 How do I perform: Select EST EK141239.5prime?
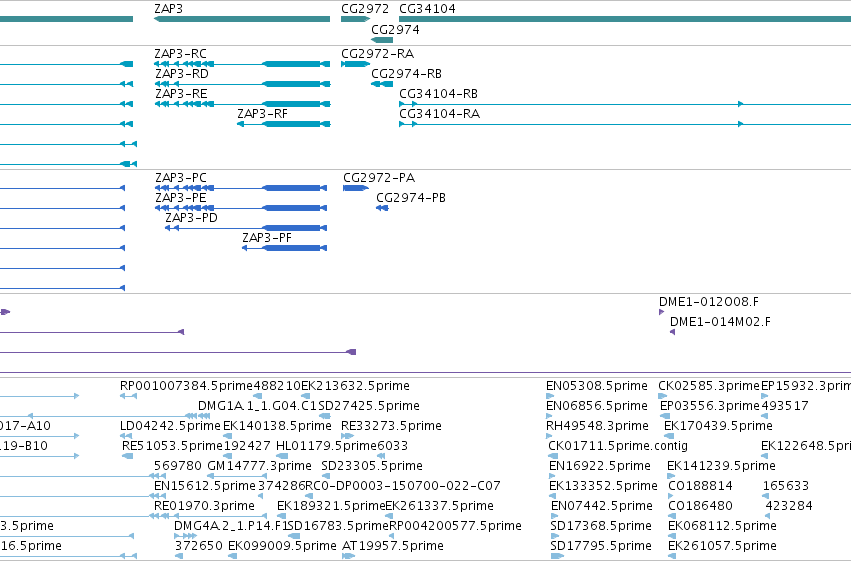(x=721, y=467)
